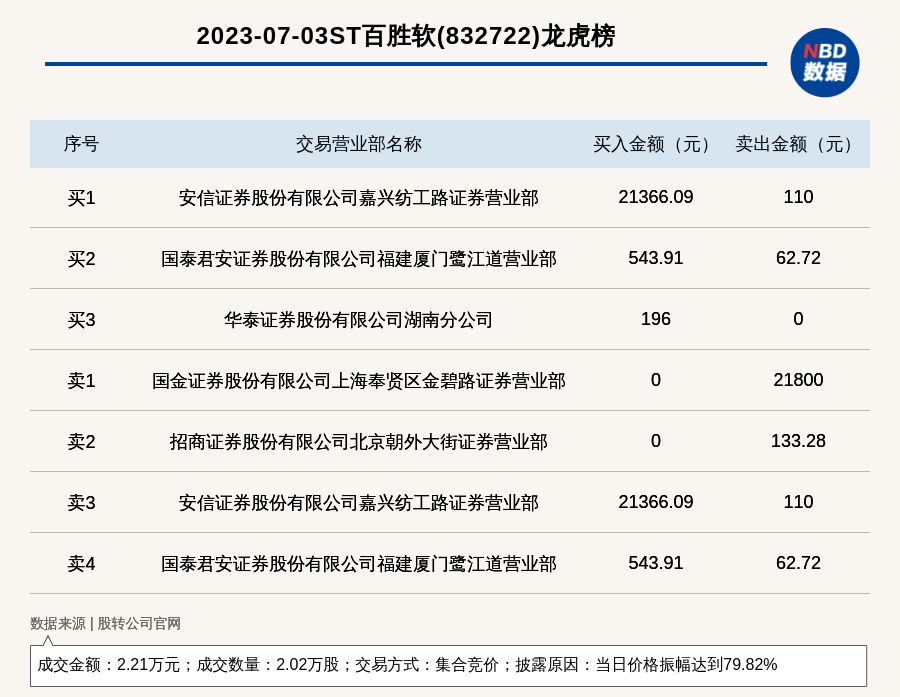Click the 卖1 row label
This screenshot has width=900, height=697.
pos(81,381)
